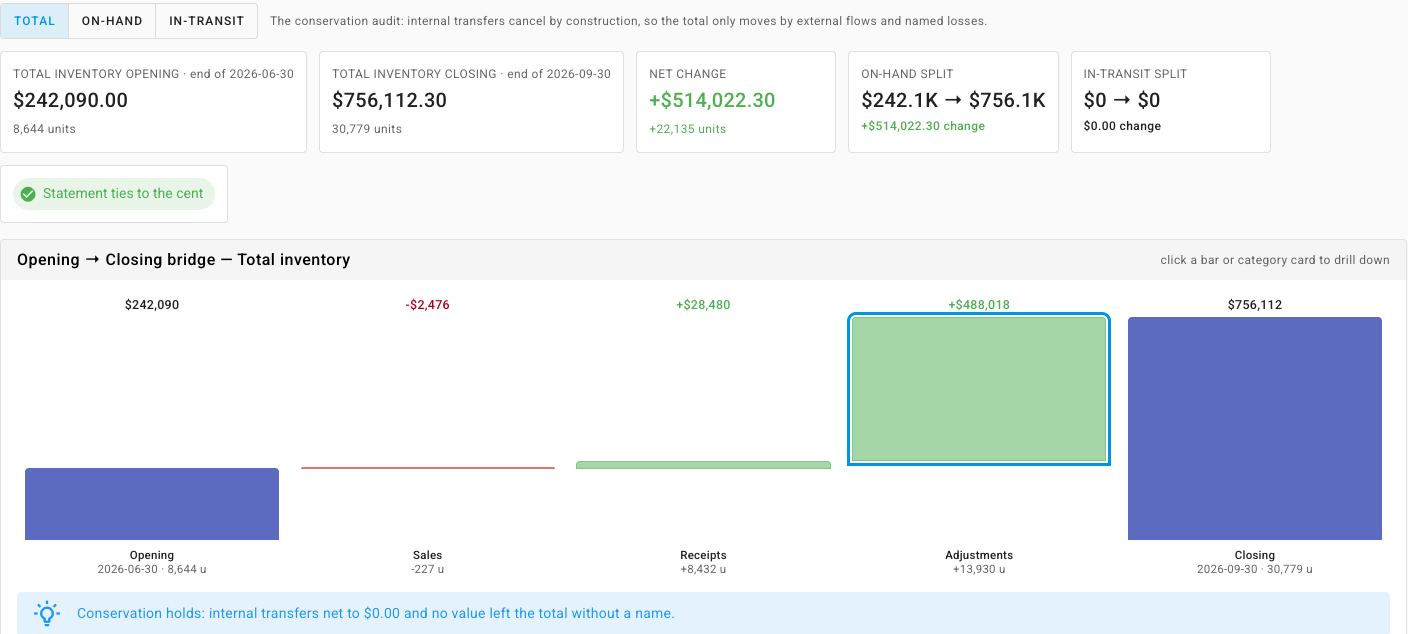Click the +$514,022.30 net change figure
The width and height of the screenshot is (1408, 634).
[x=712, y=100]
